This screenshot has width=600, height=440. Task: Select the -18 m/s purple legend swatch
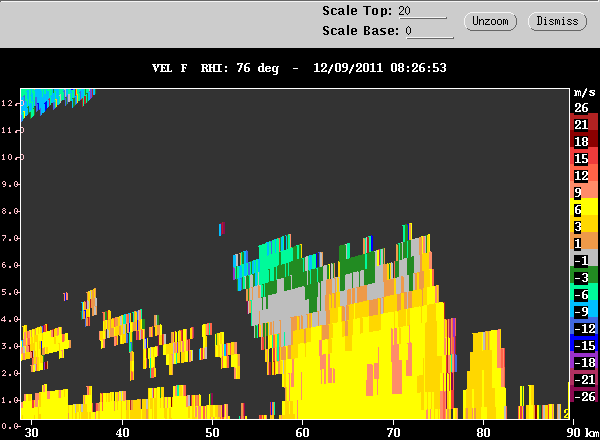584,360
